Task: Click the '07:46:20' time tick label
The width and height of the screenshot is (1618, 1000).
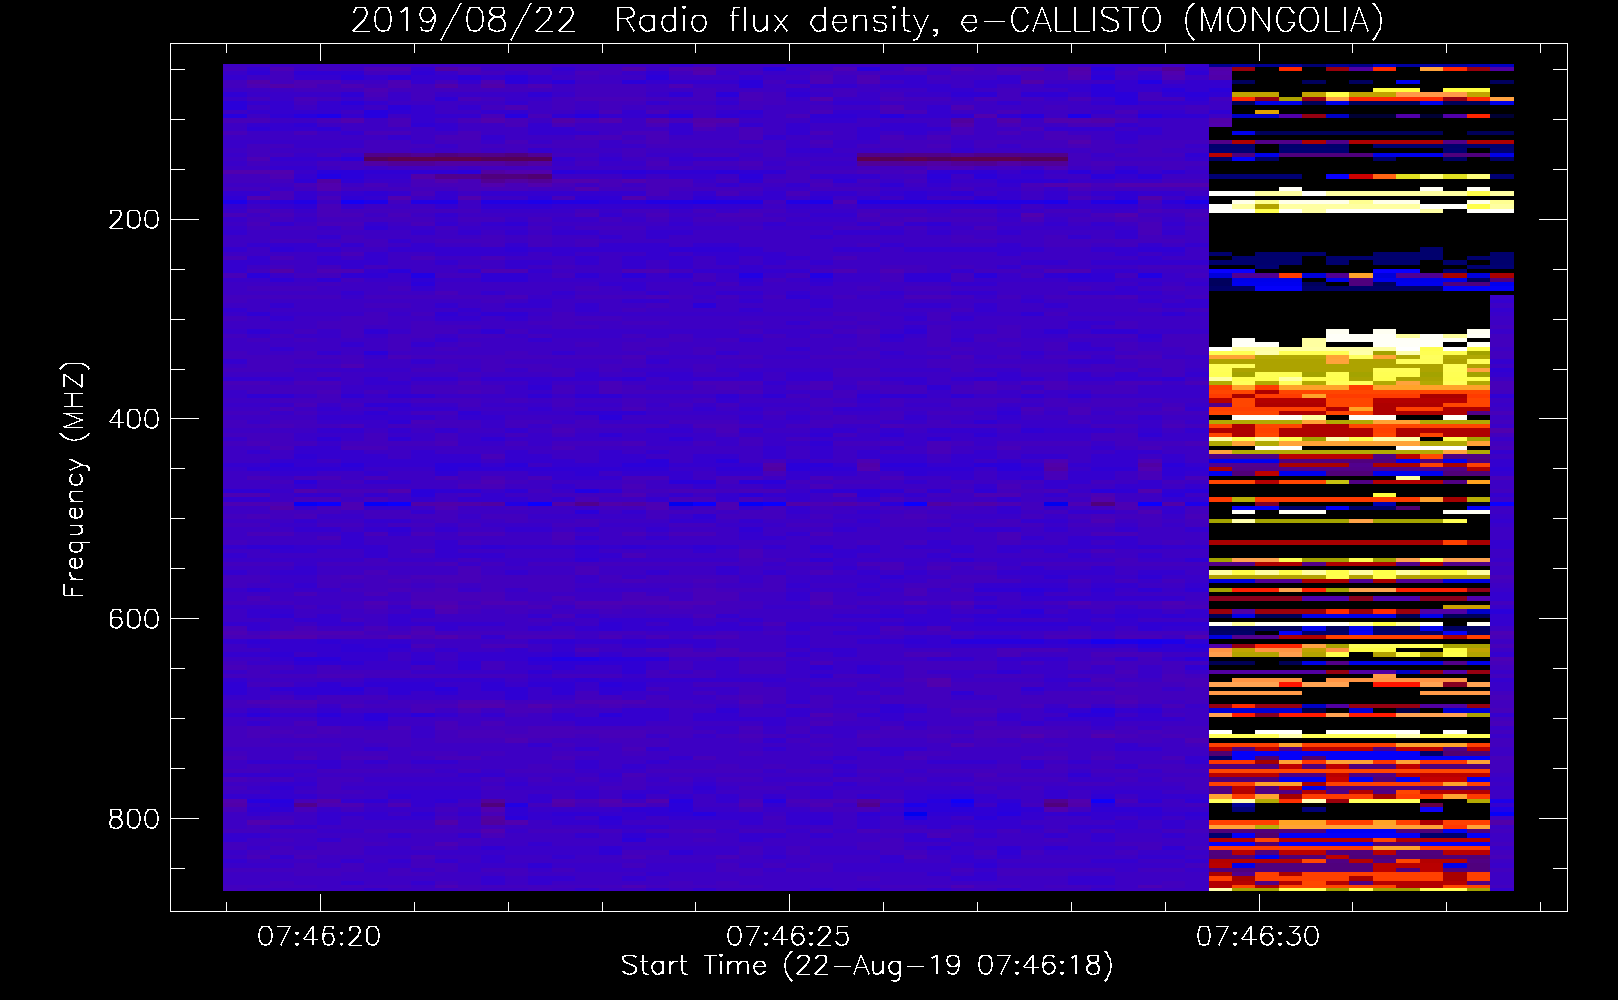Action: [319, 937]
